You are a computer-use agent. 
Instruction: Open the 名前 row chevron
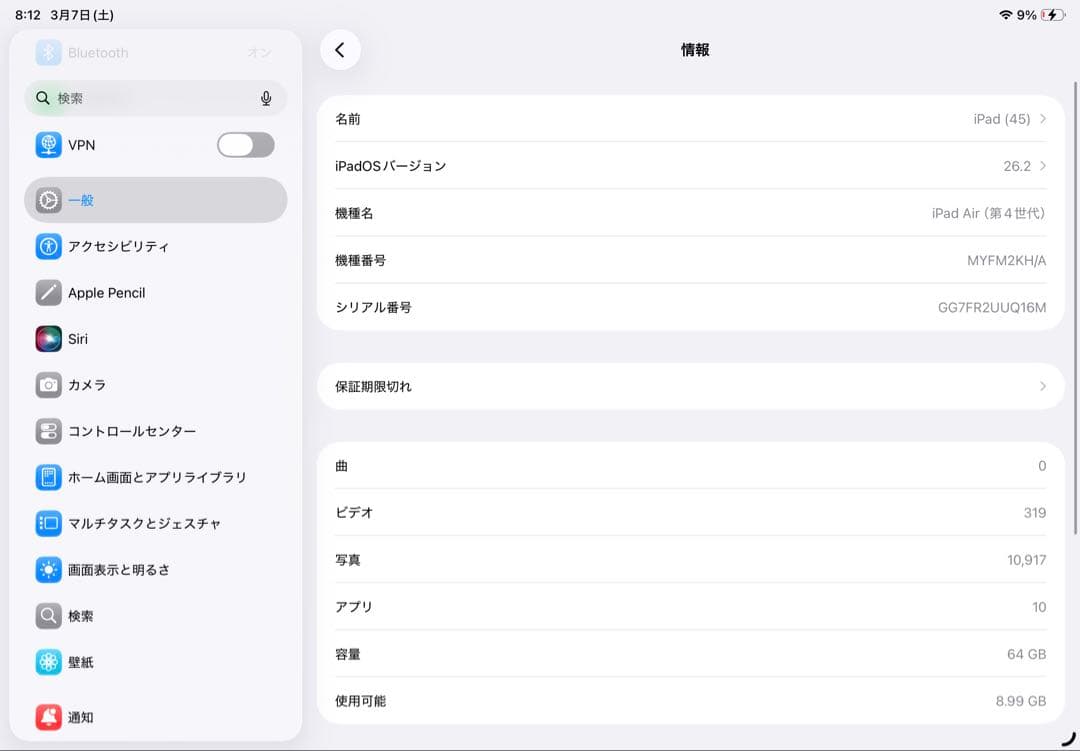pos(1043,119)
